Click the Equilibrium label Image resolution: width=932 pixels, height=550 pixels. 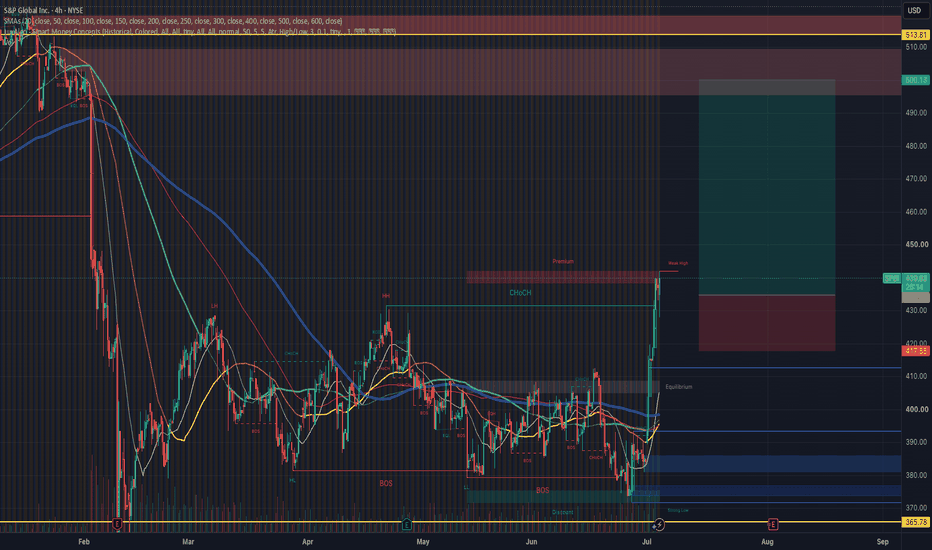point(679,386)
